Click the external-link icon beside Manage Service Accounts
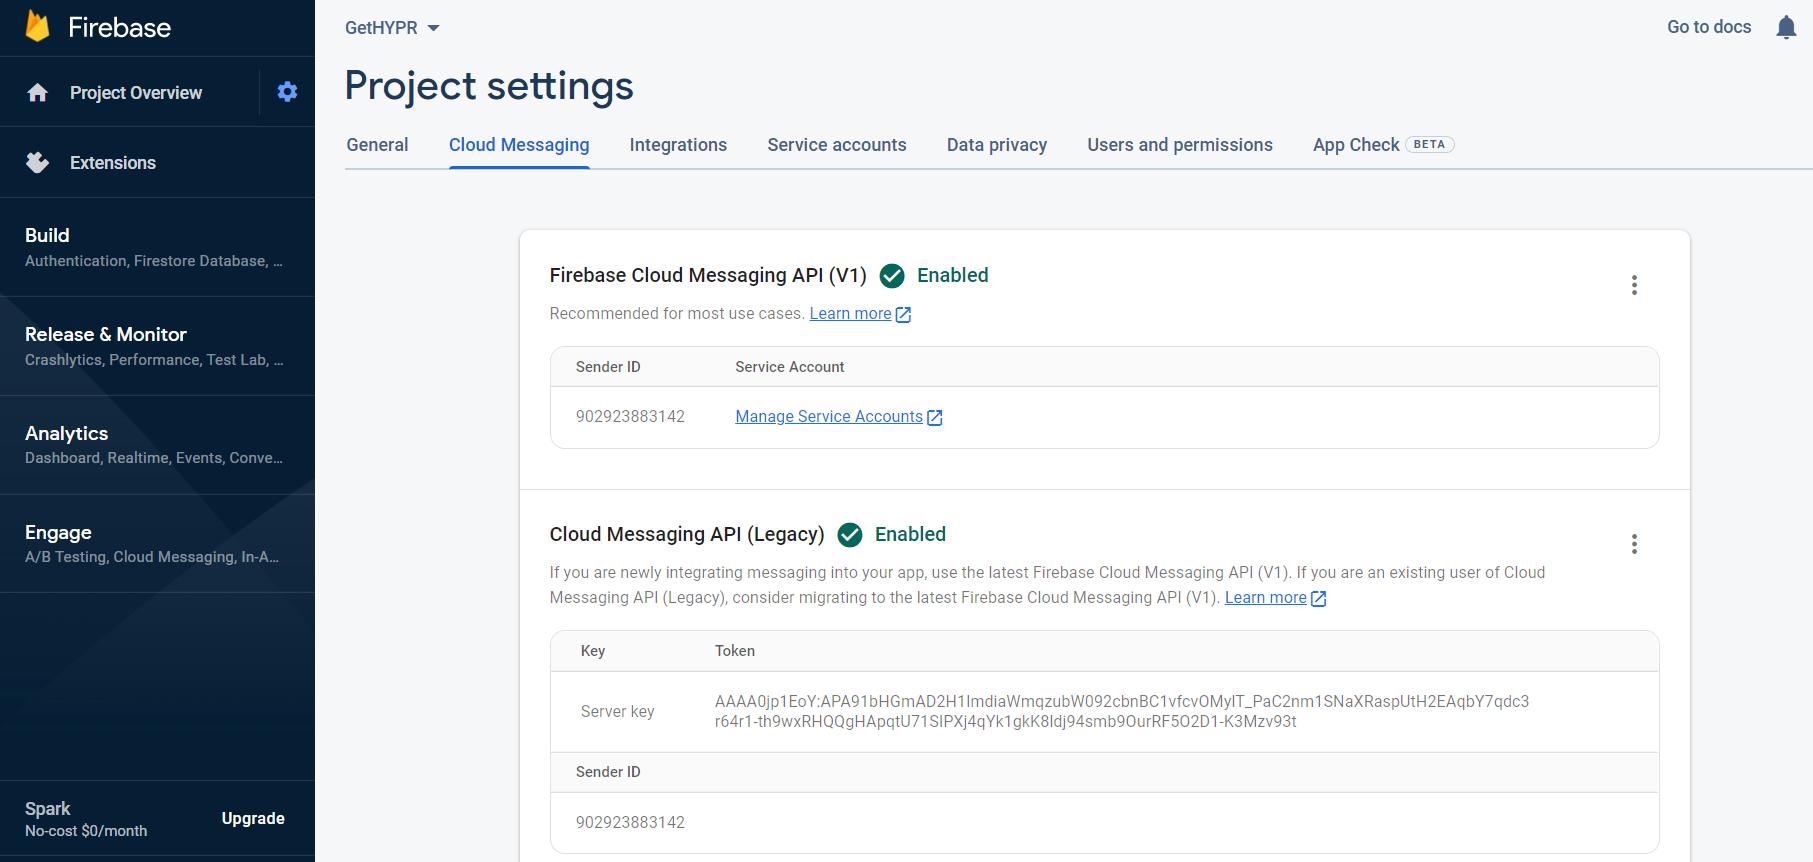Viewport: 1813px width, 862px height. [x=935, y=417]
